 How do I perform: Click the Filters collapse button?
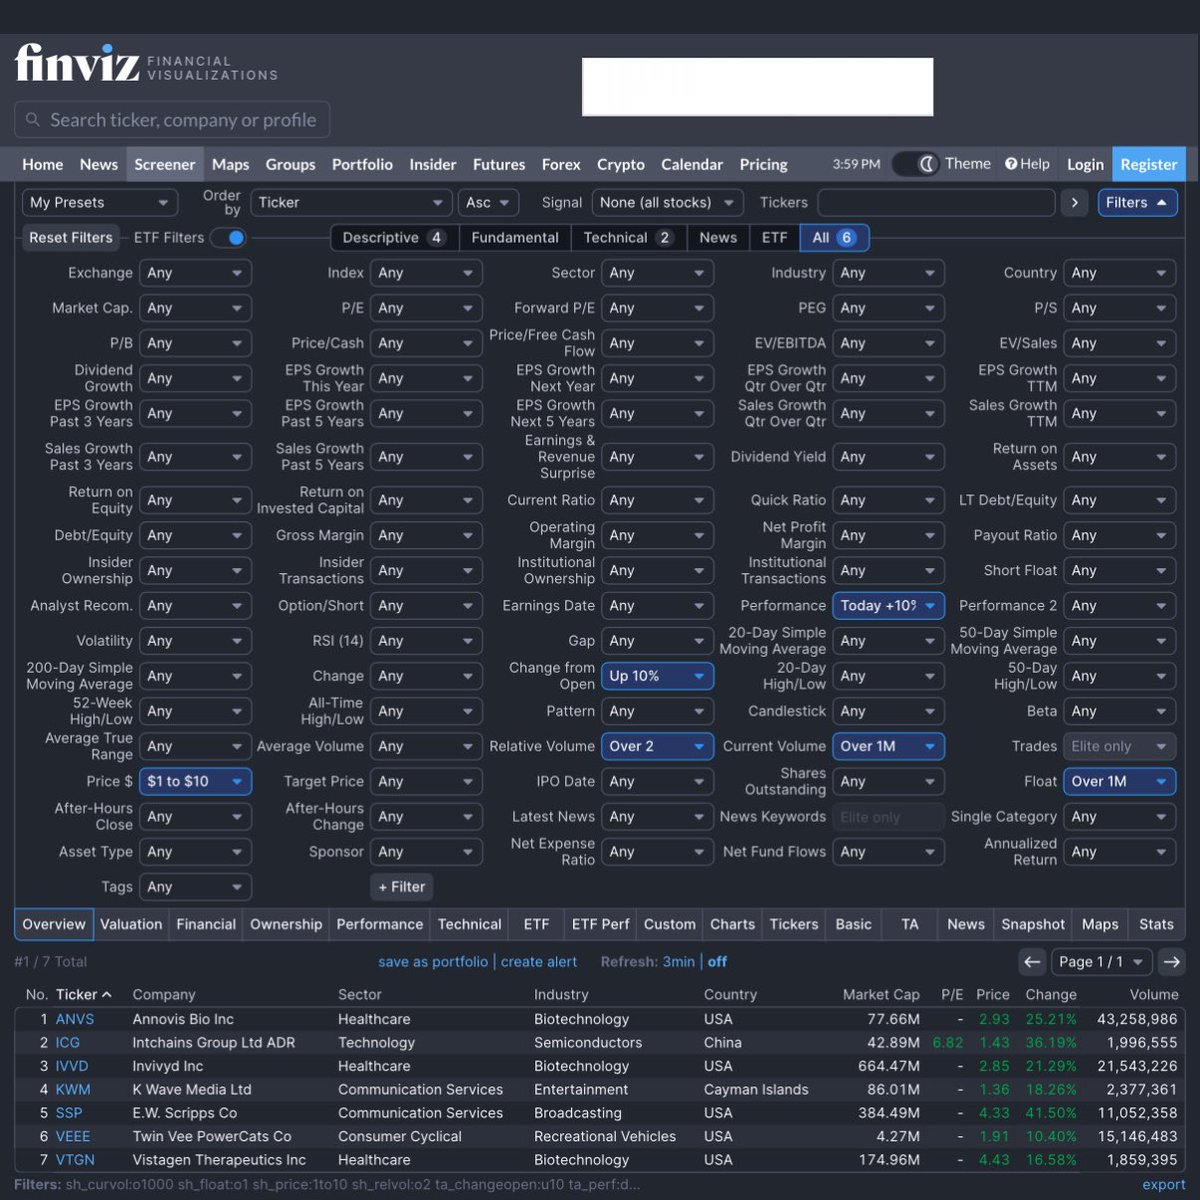(x=1137, y=202)
